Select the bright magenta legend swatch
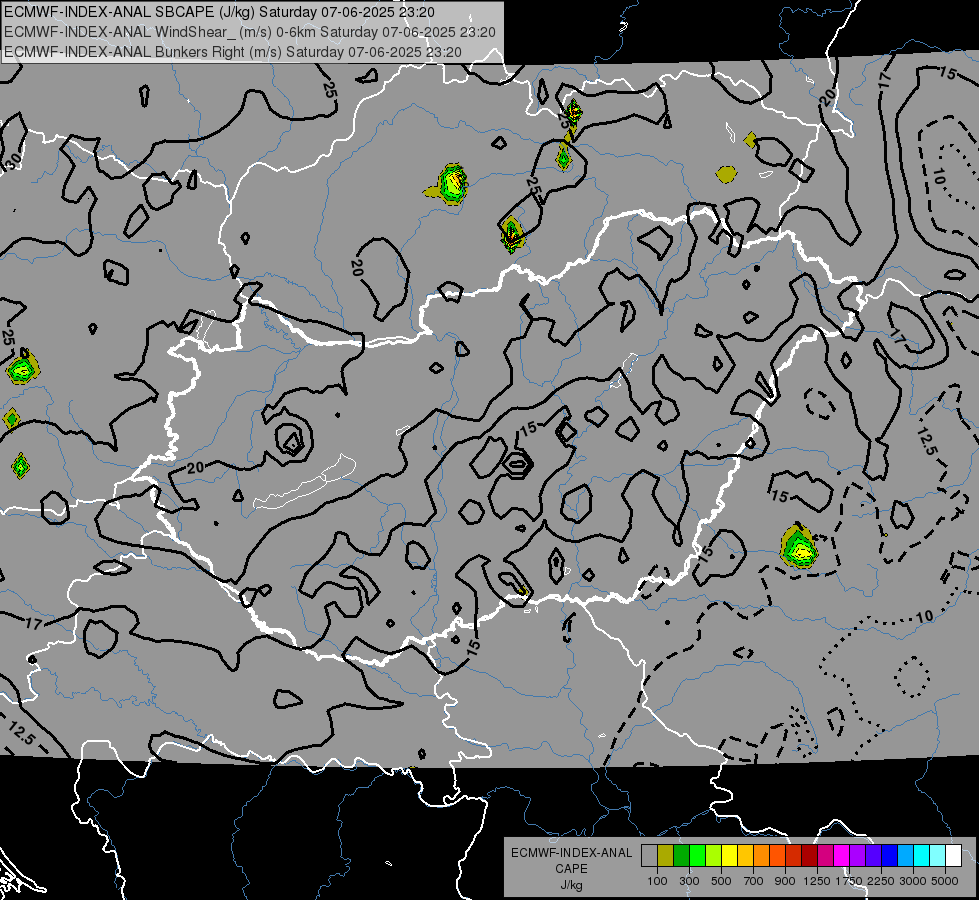Viewport: 979px width, 900px height. (x=842, y=855)
